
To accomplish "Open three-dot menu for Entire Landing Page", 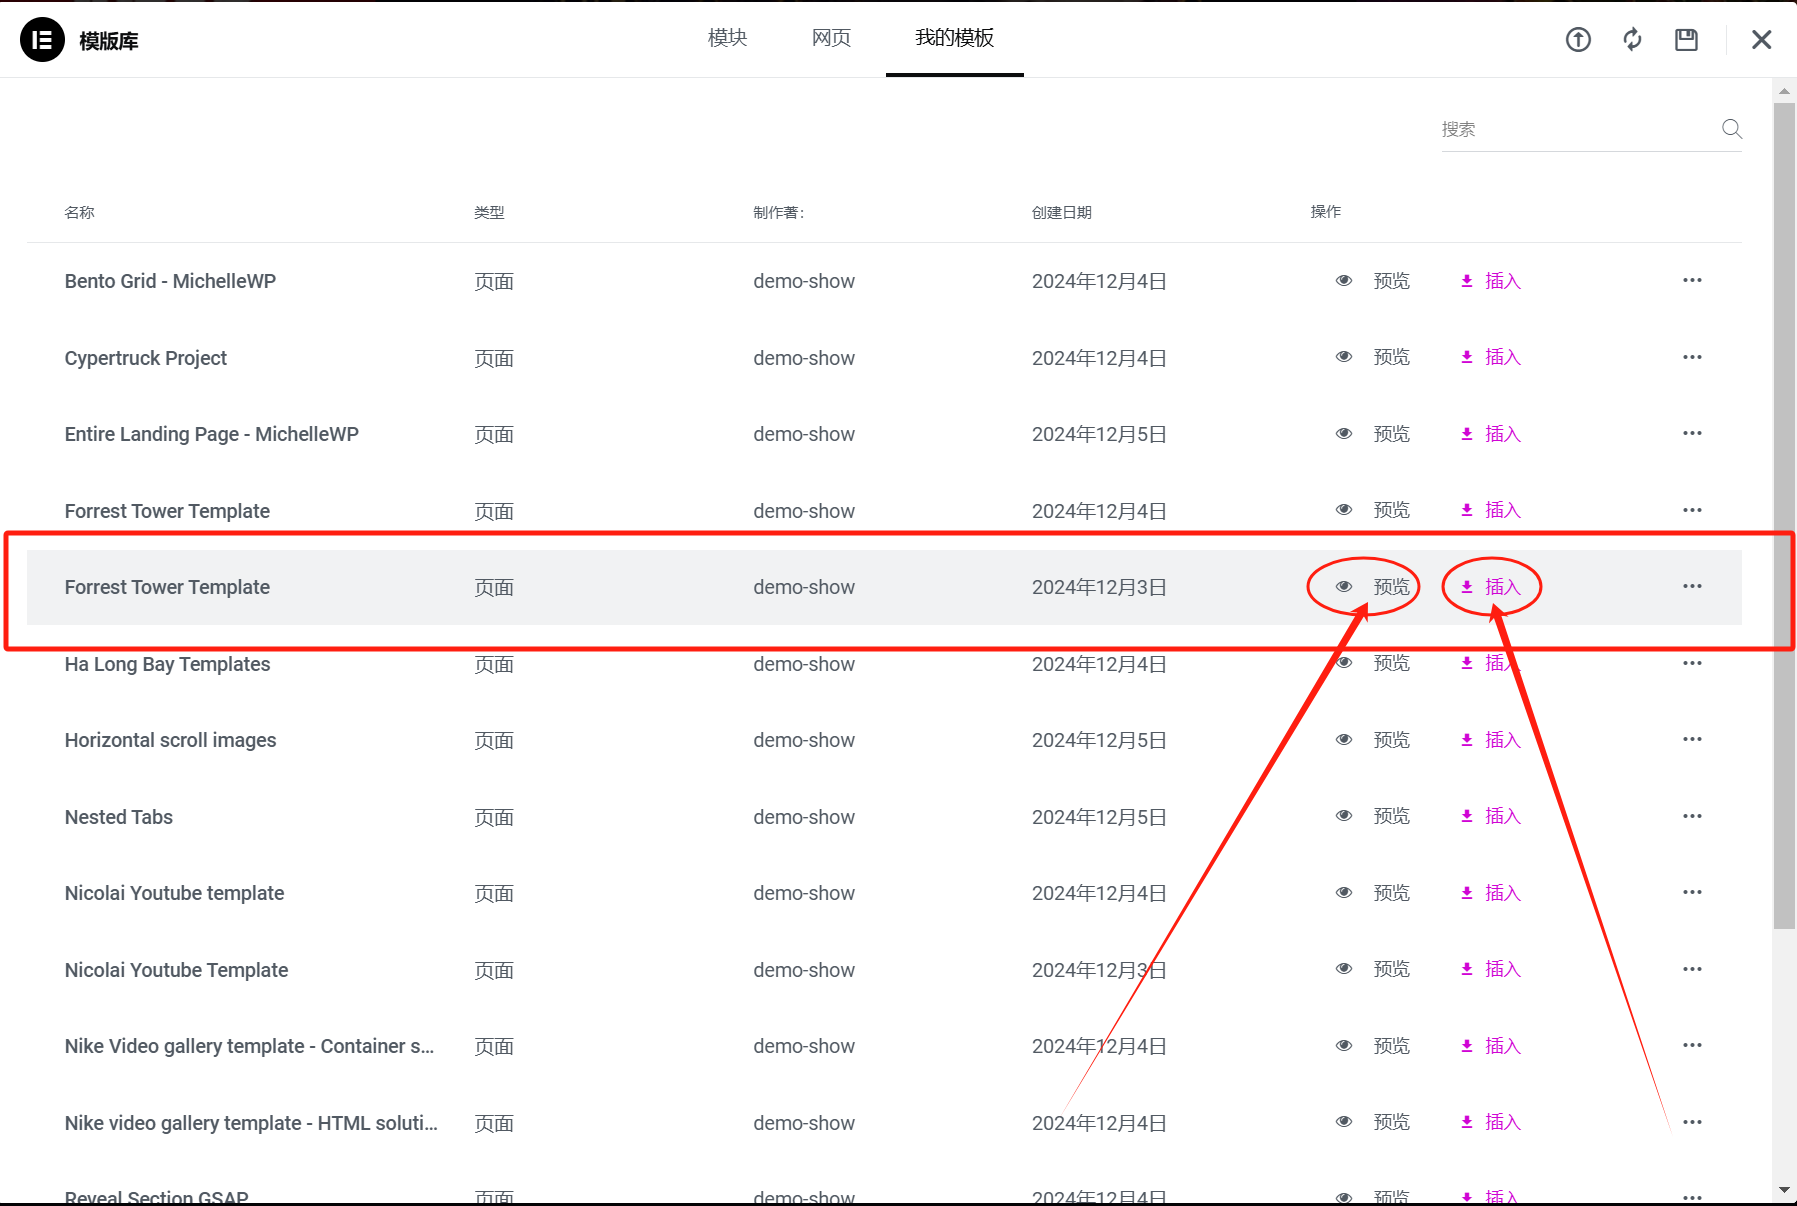I will [x=1691, y=434].
